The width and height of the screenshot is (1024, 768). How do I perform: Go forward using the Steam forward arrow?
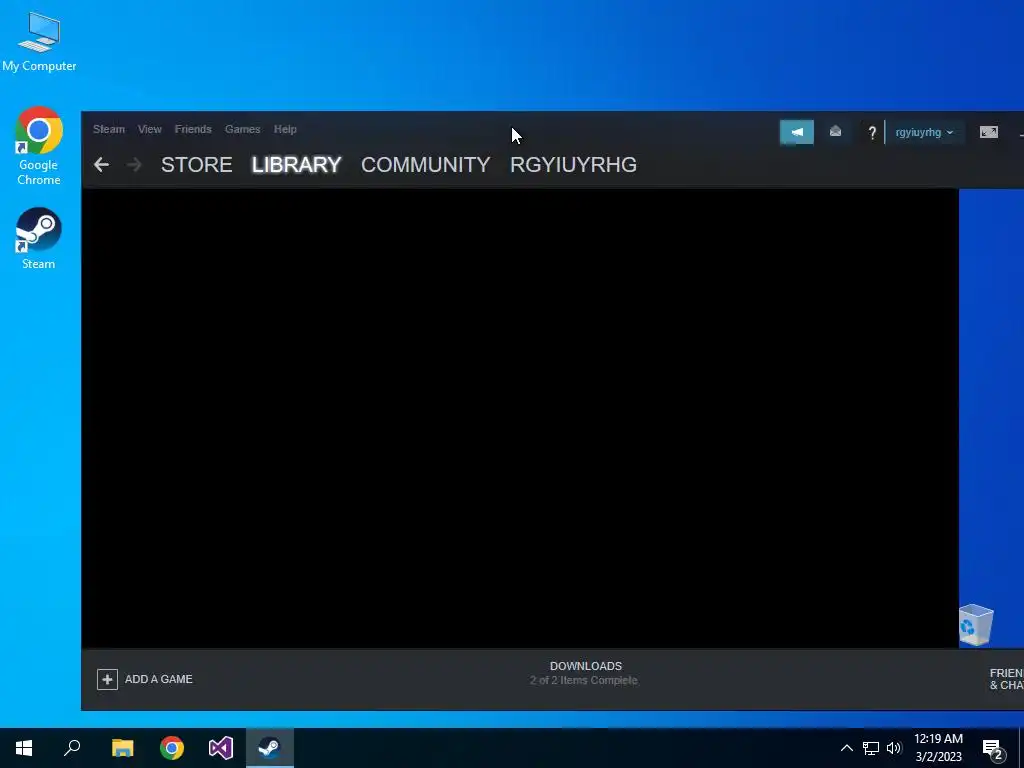pos(135,165)
